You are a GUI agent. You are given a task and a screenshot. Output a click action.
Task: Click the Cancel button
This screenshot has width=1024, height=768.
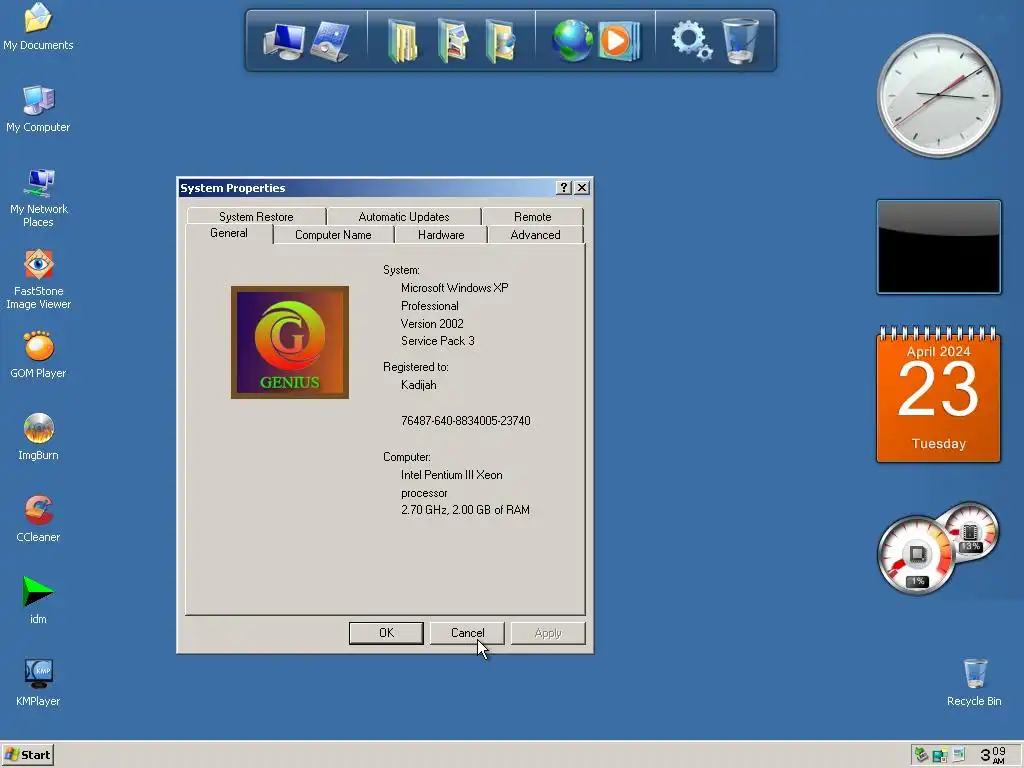pyautogui.click(x=467, y=633)
